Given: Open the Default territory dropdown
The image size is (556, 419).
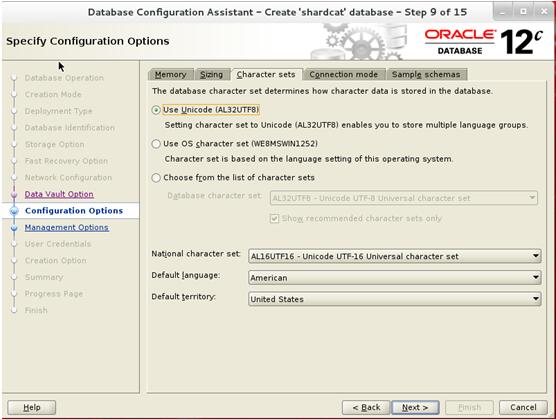Looking at the screenshot, I should click(x=395, y=299).
